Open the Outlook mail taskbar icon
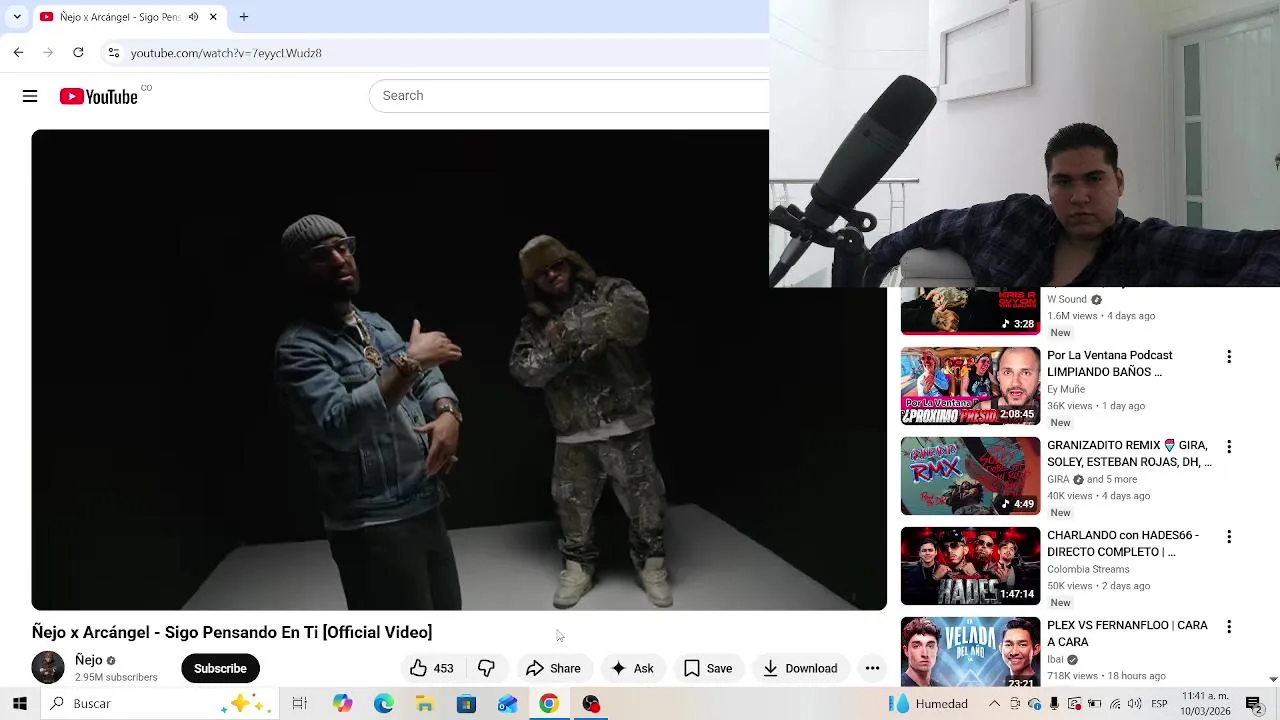 507,704
